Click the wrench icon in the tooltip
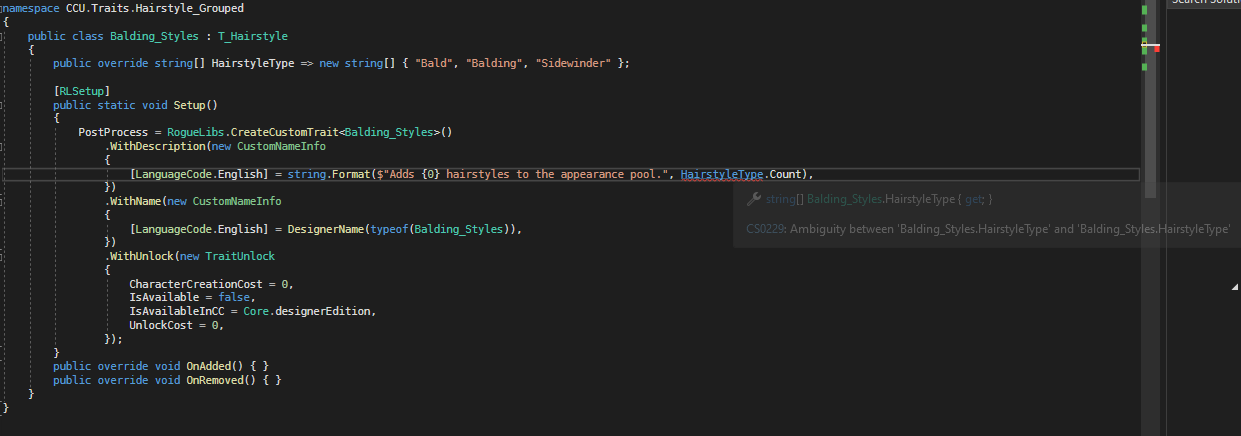The height and width of the screenshot is (436, 1241). tap(755, 199)
